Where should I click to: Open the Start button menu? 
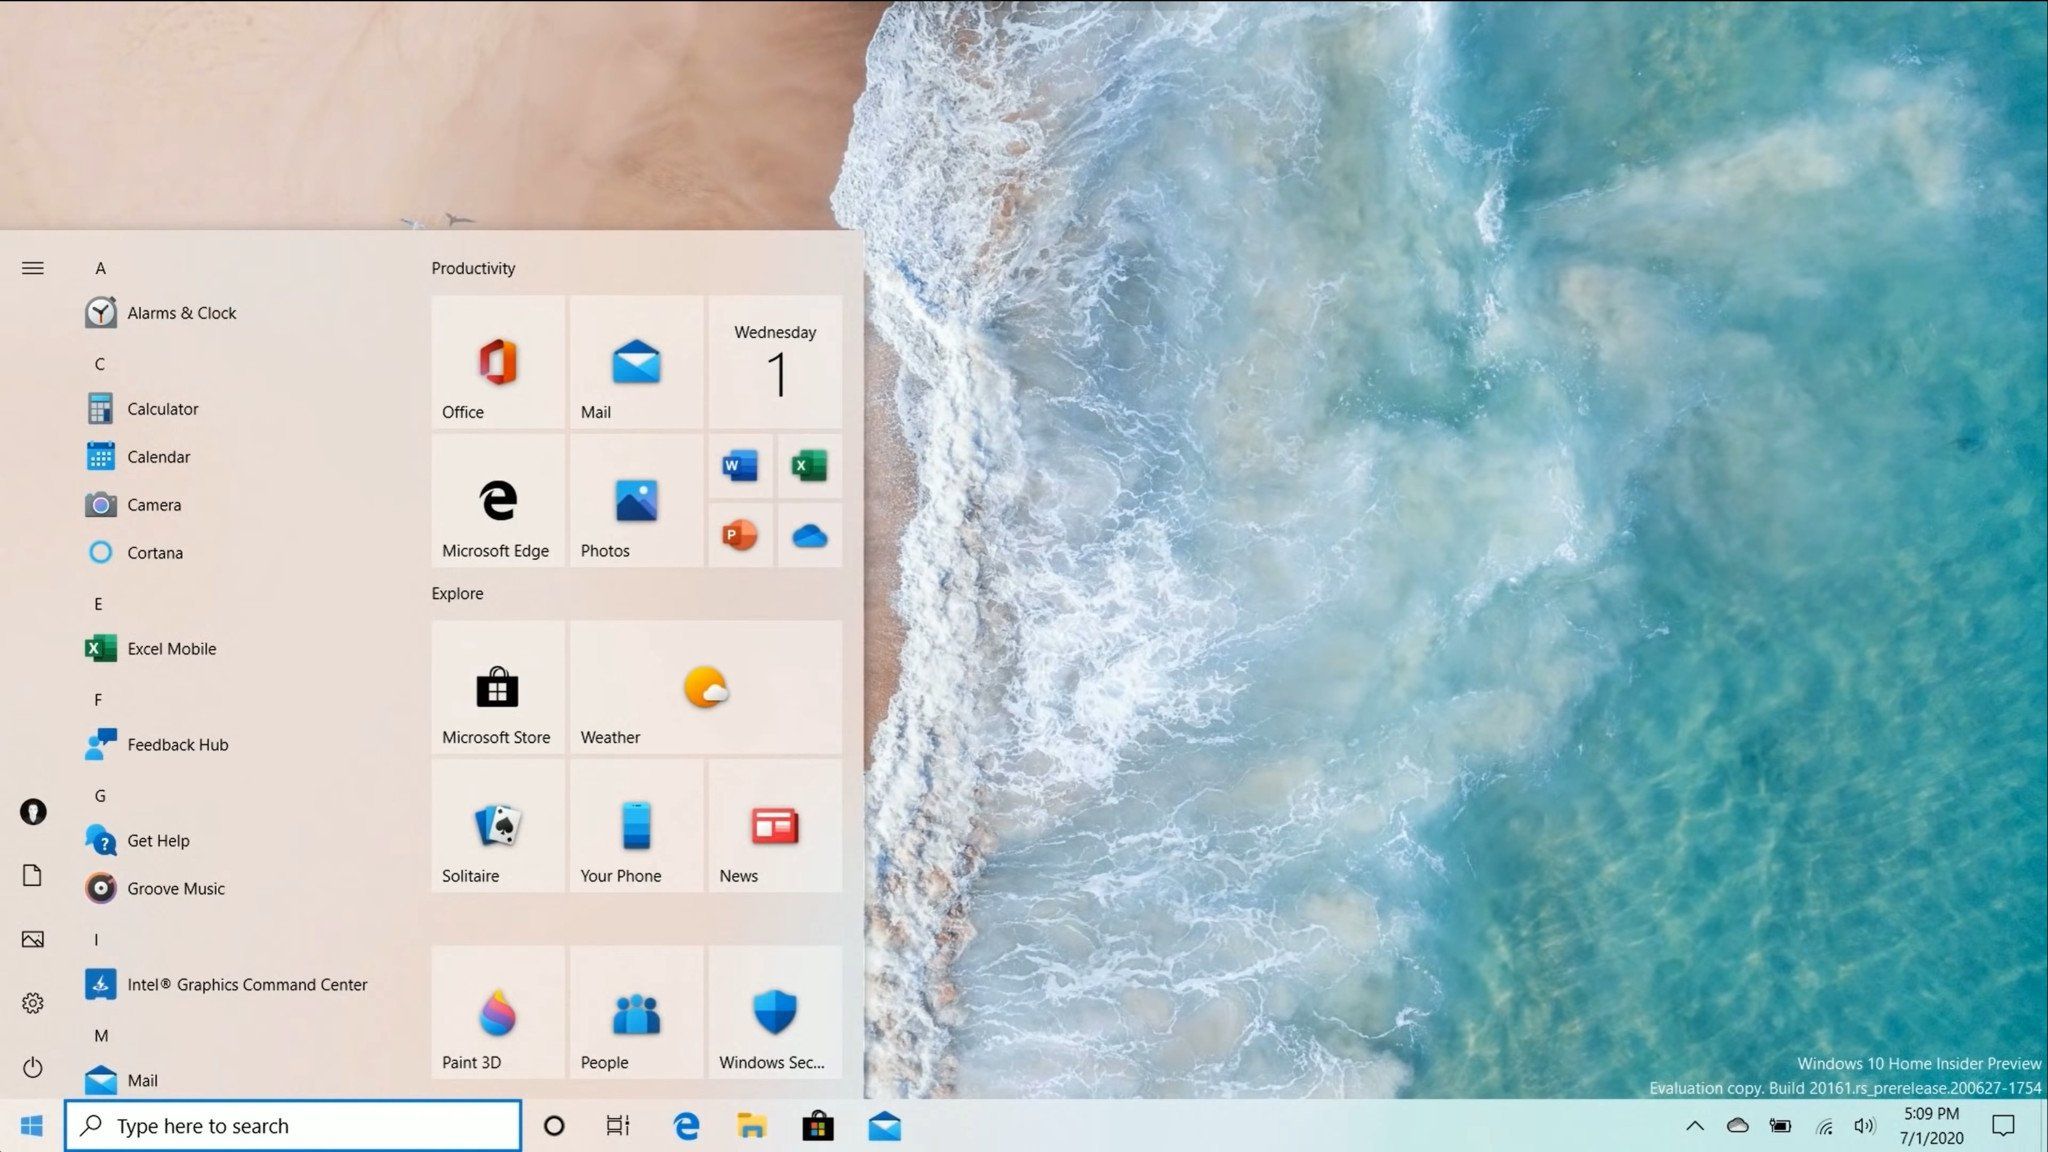[x=33, y=1125]
